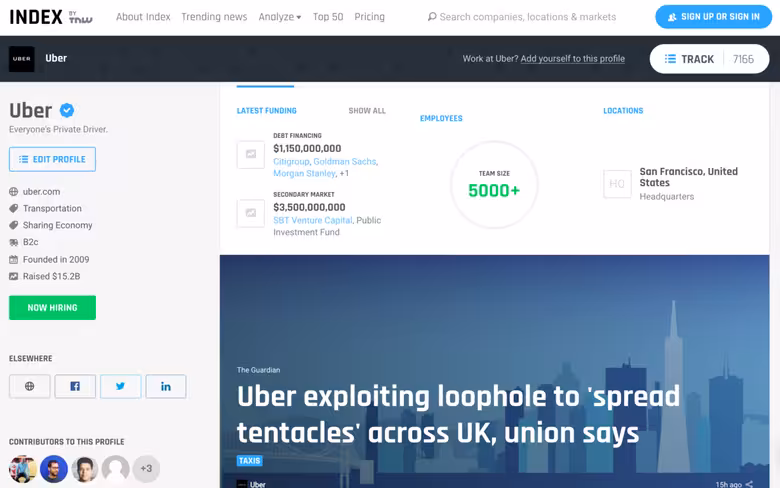
Task: Open Morgan Stanley investor link
Action: (x=304, y=174)
